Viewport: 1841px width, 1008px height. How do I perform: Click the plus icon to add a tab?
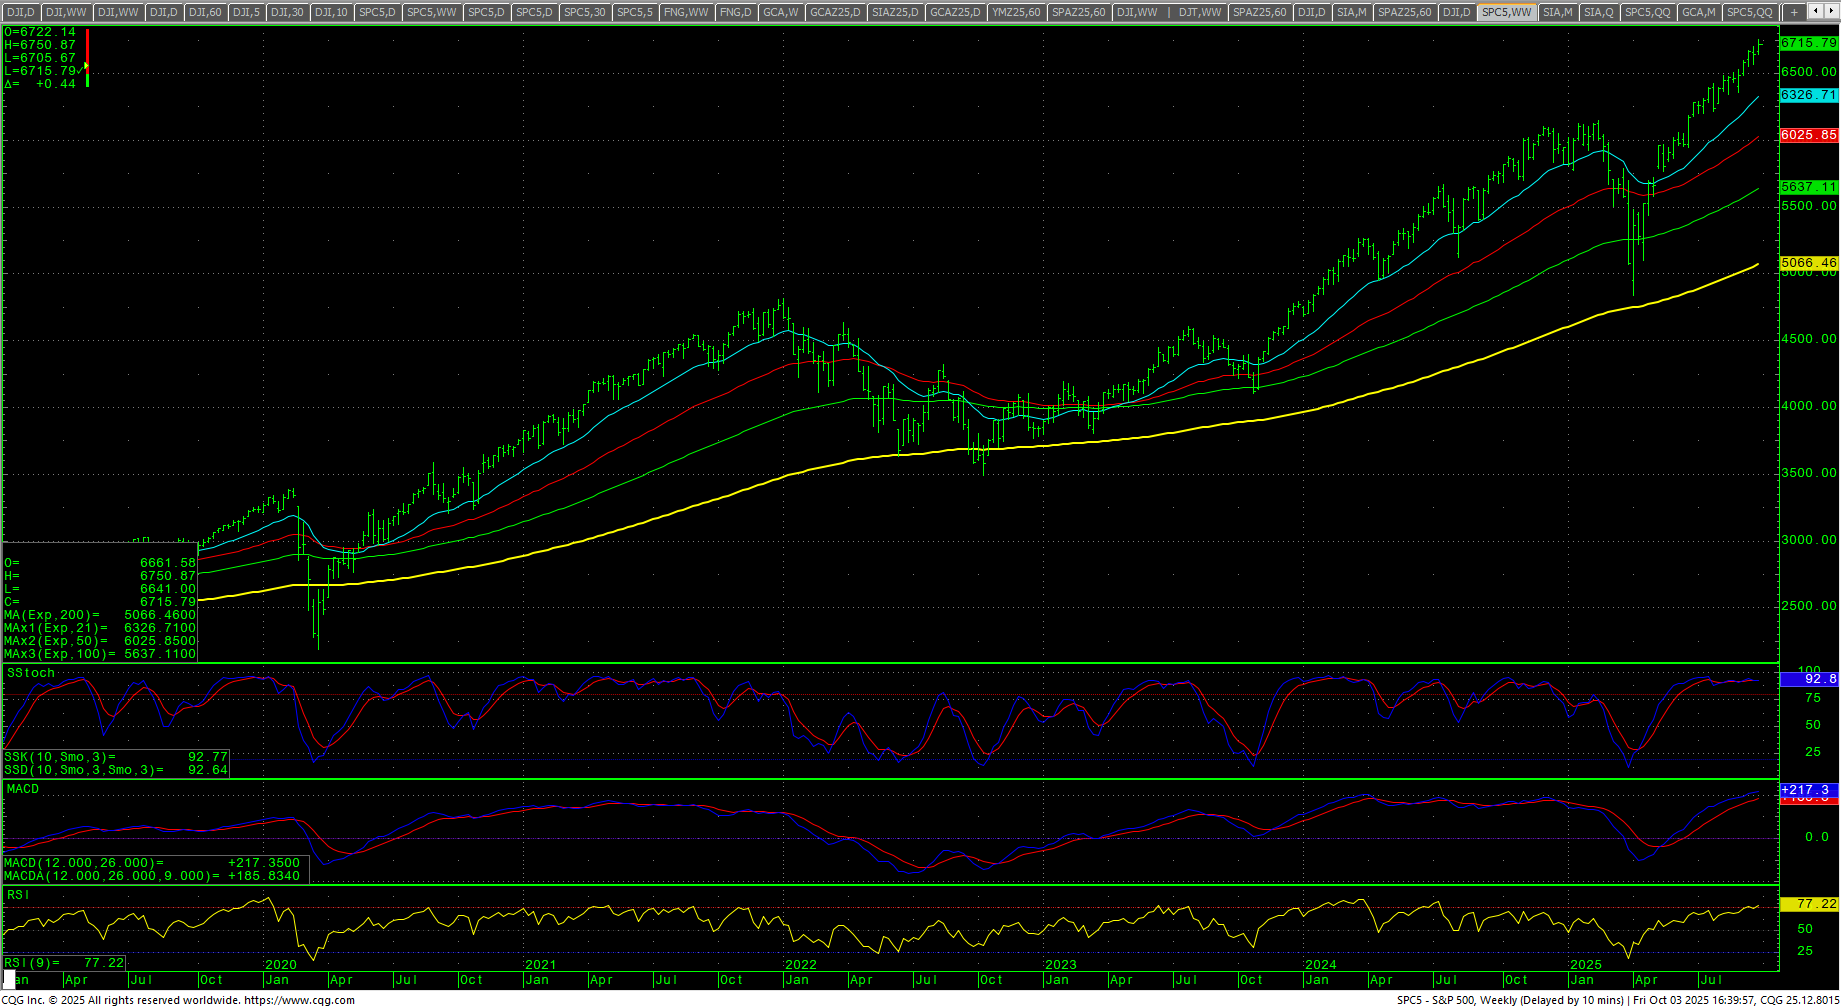coord(1795,12)
